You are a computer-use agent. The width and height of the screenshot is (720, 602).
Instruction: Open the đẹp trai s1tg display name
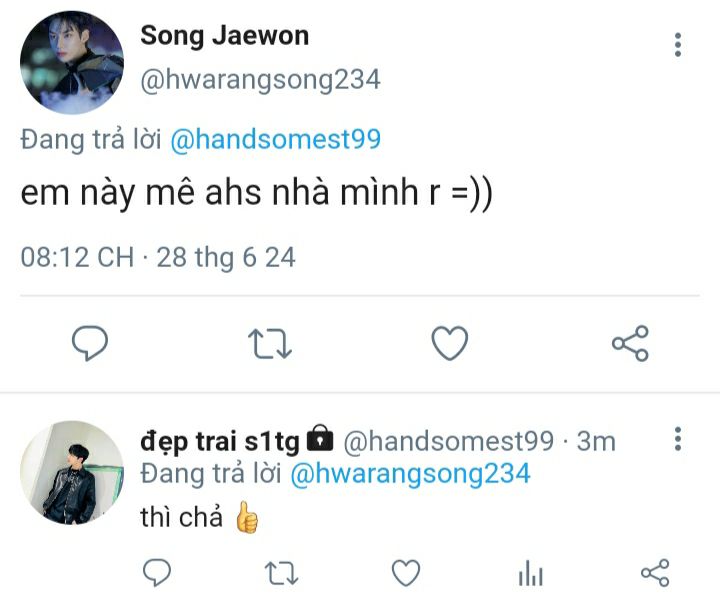[220, 441]
